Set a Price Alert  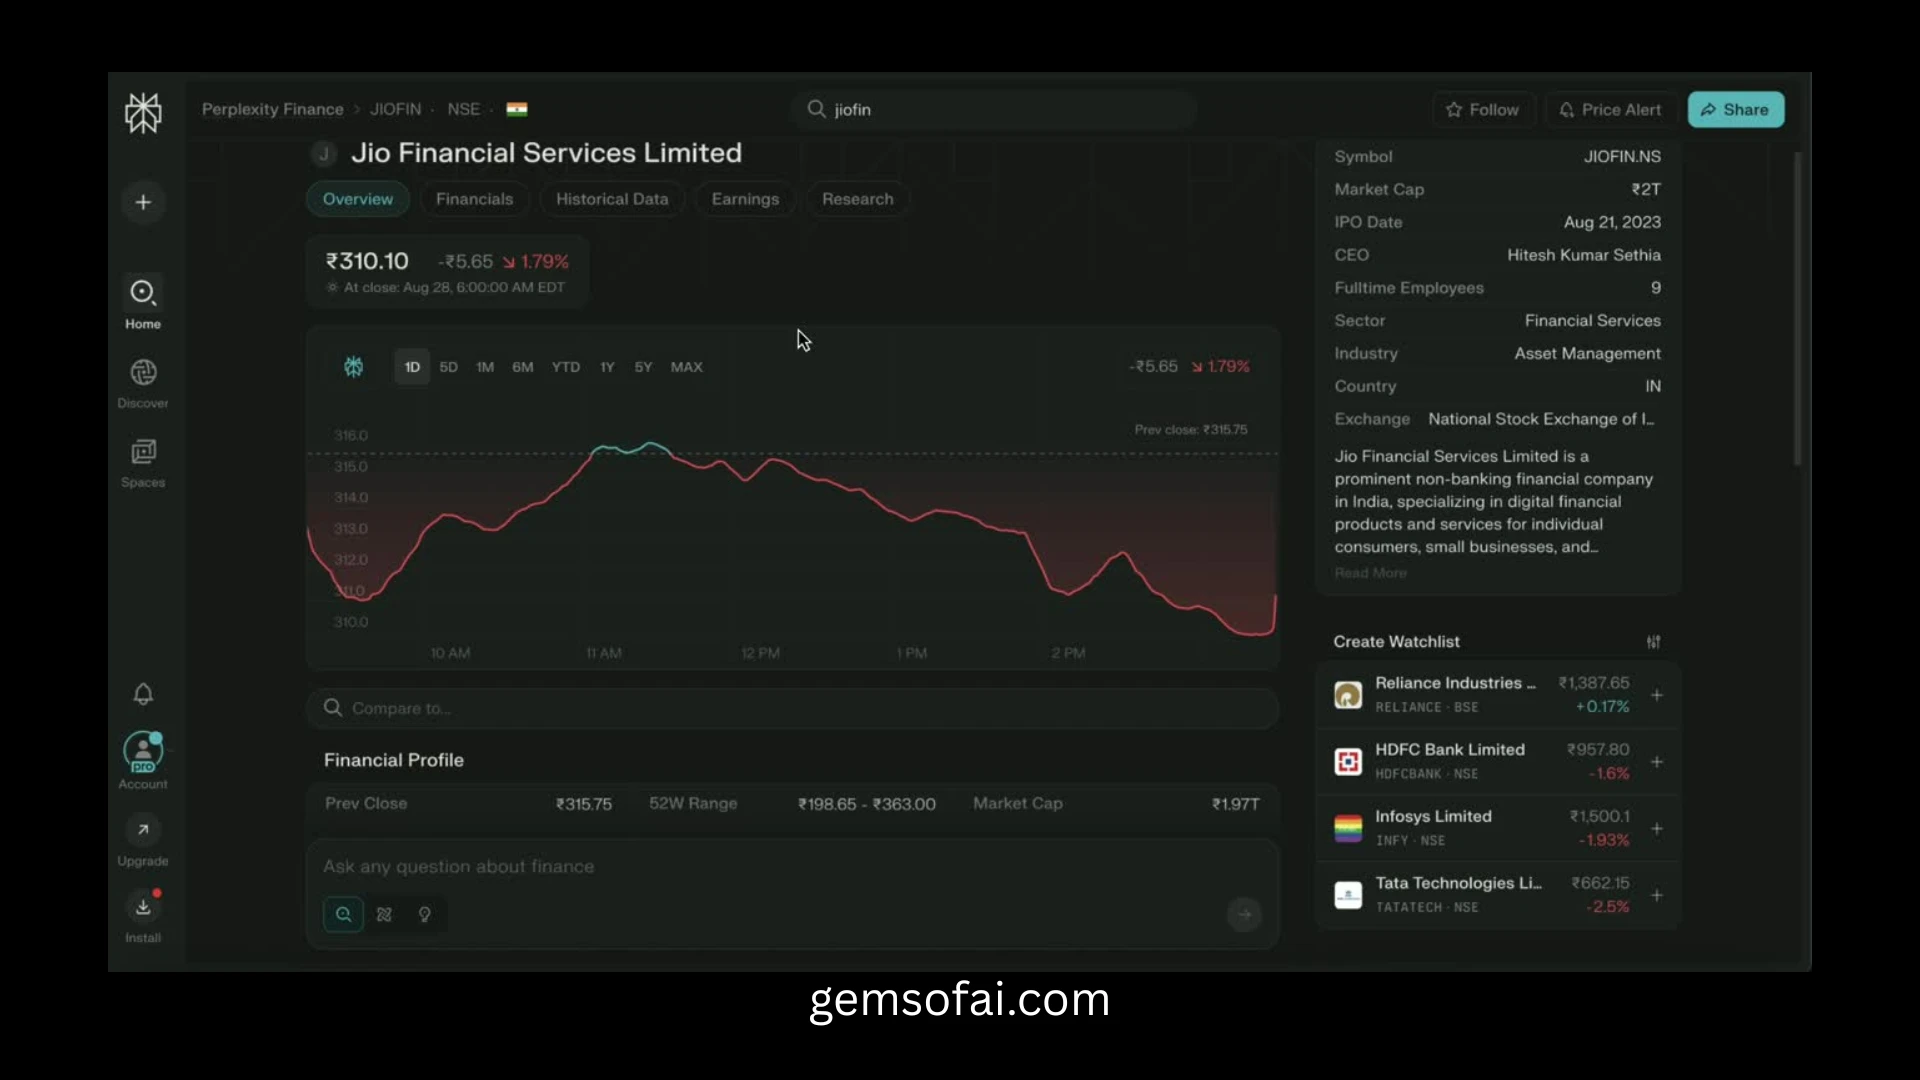pyautogui.click(x=1610, y=110)
